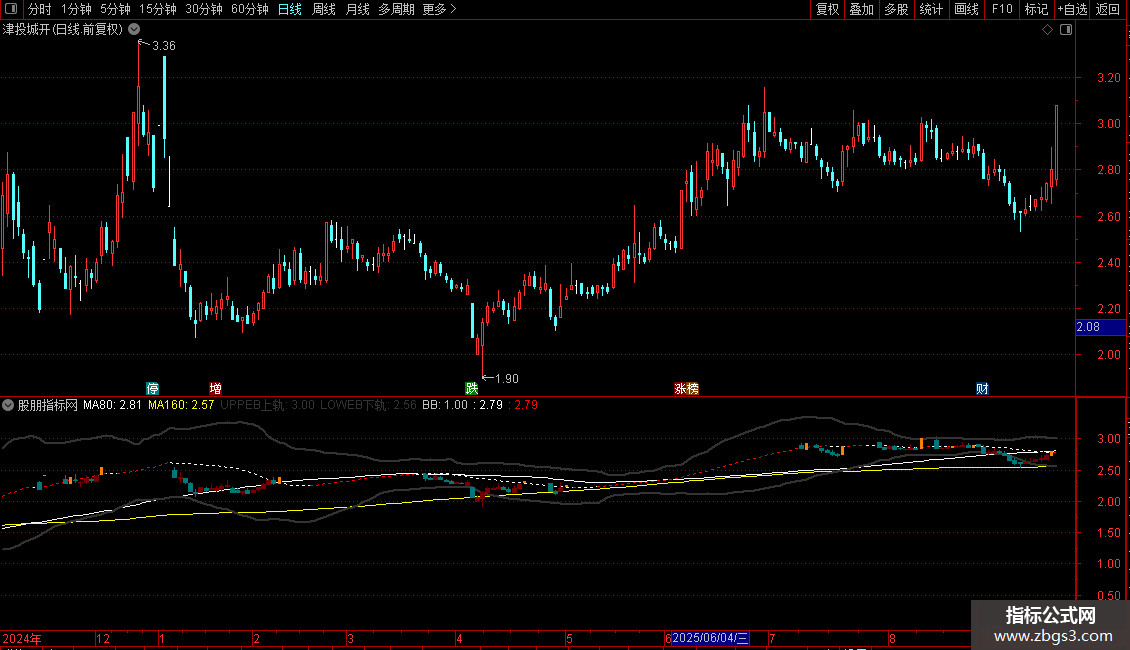This screenshot has height=650, width=1130.
Task: Click the 涨榜 event marker
Action: pyautogui.click(x=686, y=388)
